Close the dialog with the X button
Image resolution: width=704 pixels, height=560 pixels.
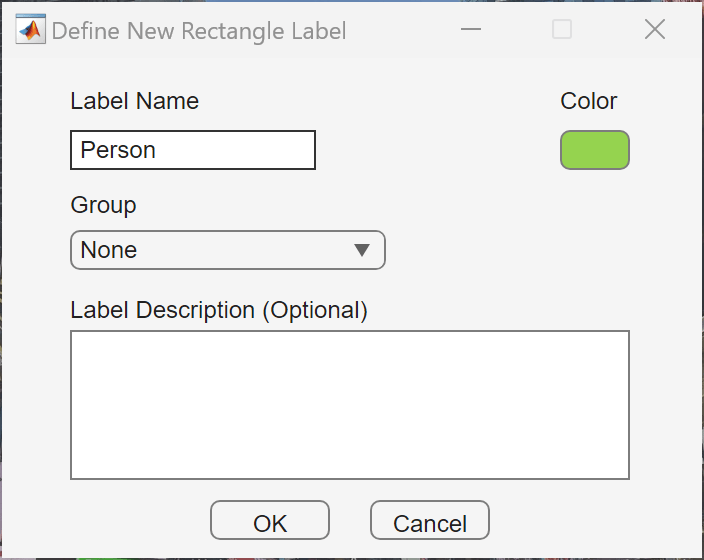[x=655, y=30]
